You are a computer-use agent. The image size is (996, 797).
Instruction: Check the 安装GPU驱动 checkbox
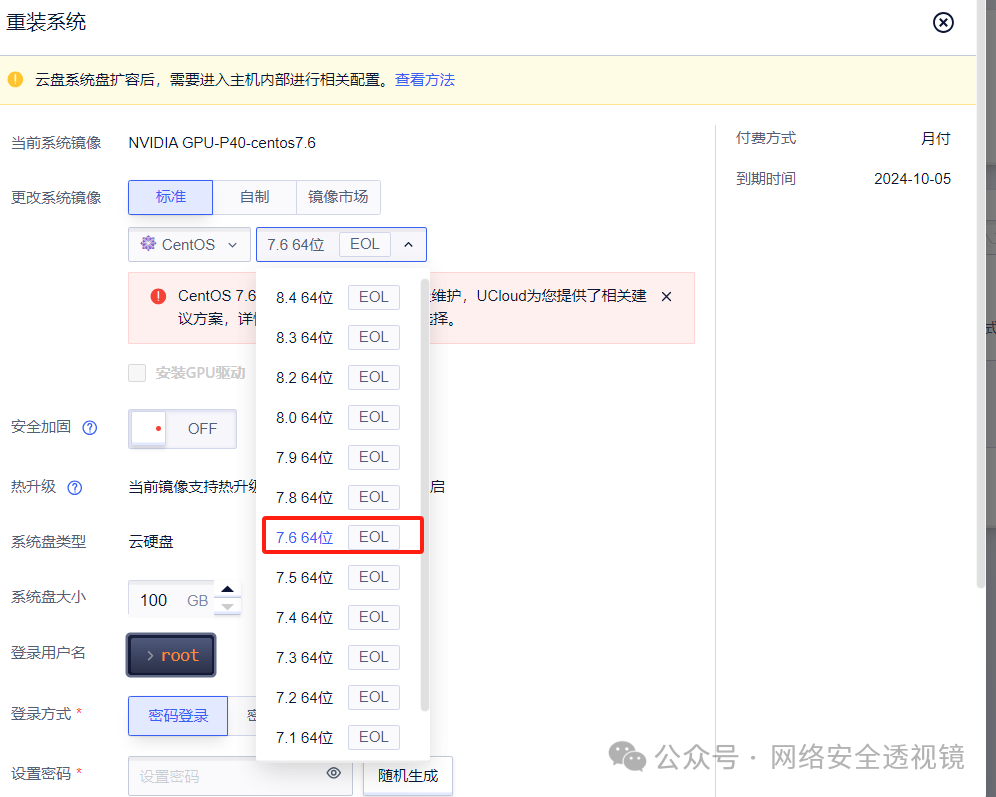pyautogui.click(x=137, y=373)
